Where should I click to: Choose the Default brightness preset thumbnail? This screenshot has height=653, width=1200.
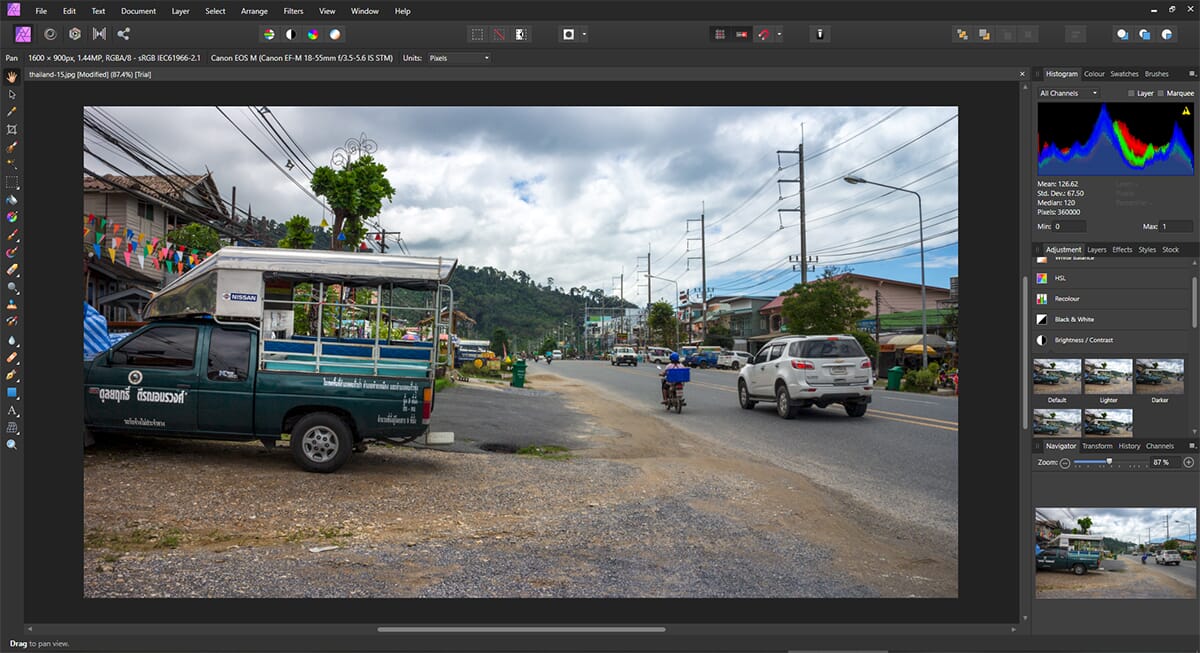pyautogui.click(x=1057, y=376)
